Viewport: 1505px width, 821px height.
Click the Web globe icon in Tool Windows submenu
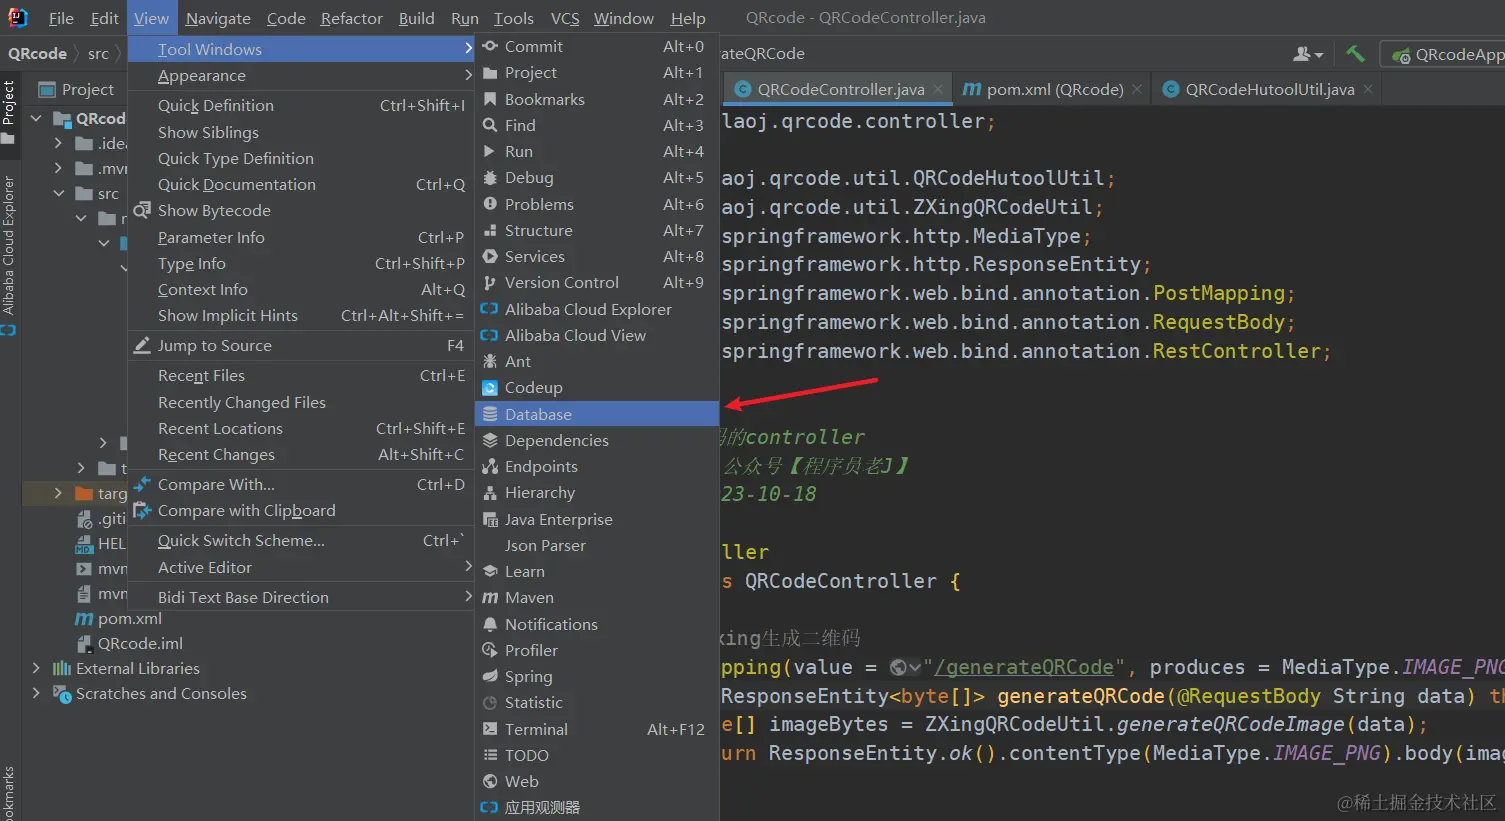(490, 781)
